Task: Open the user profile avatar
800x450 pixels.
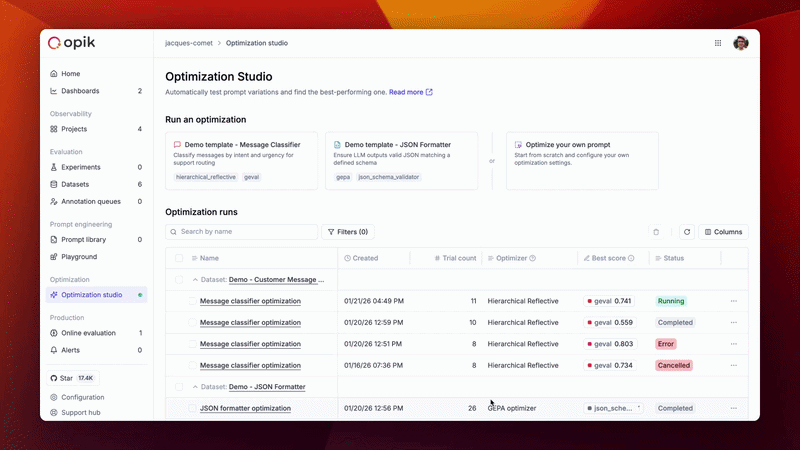Action: tap(741, 43)
